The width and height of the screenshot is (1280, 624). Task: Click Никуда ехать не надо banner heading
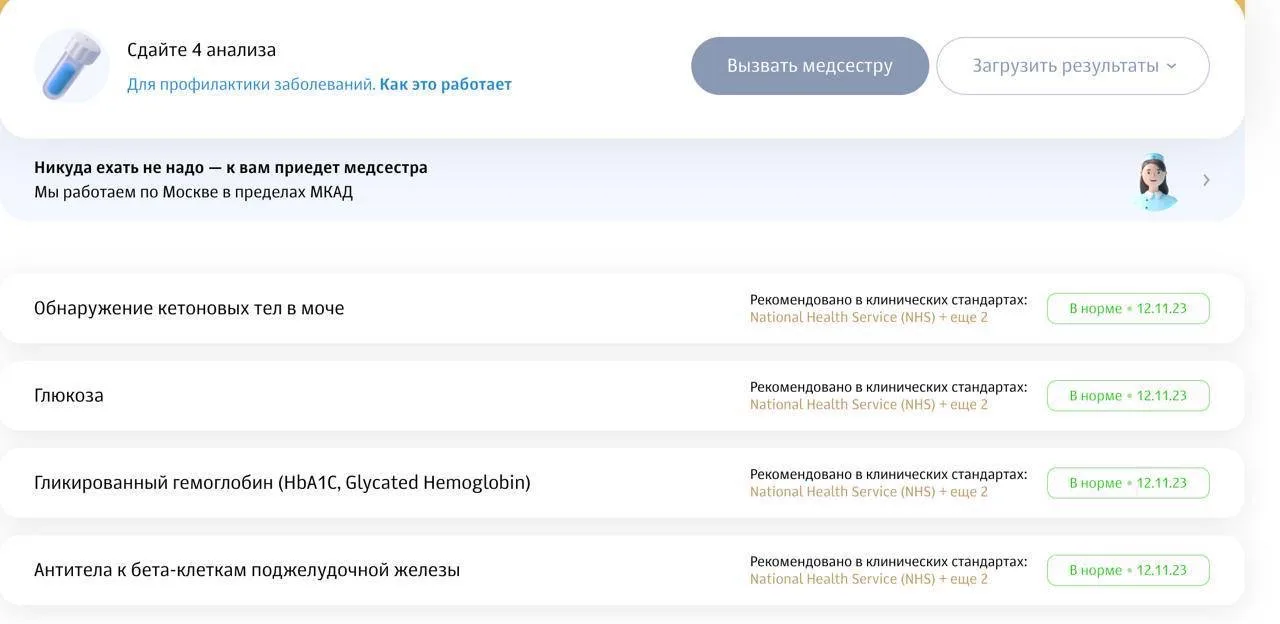point(231,167)
